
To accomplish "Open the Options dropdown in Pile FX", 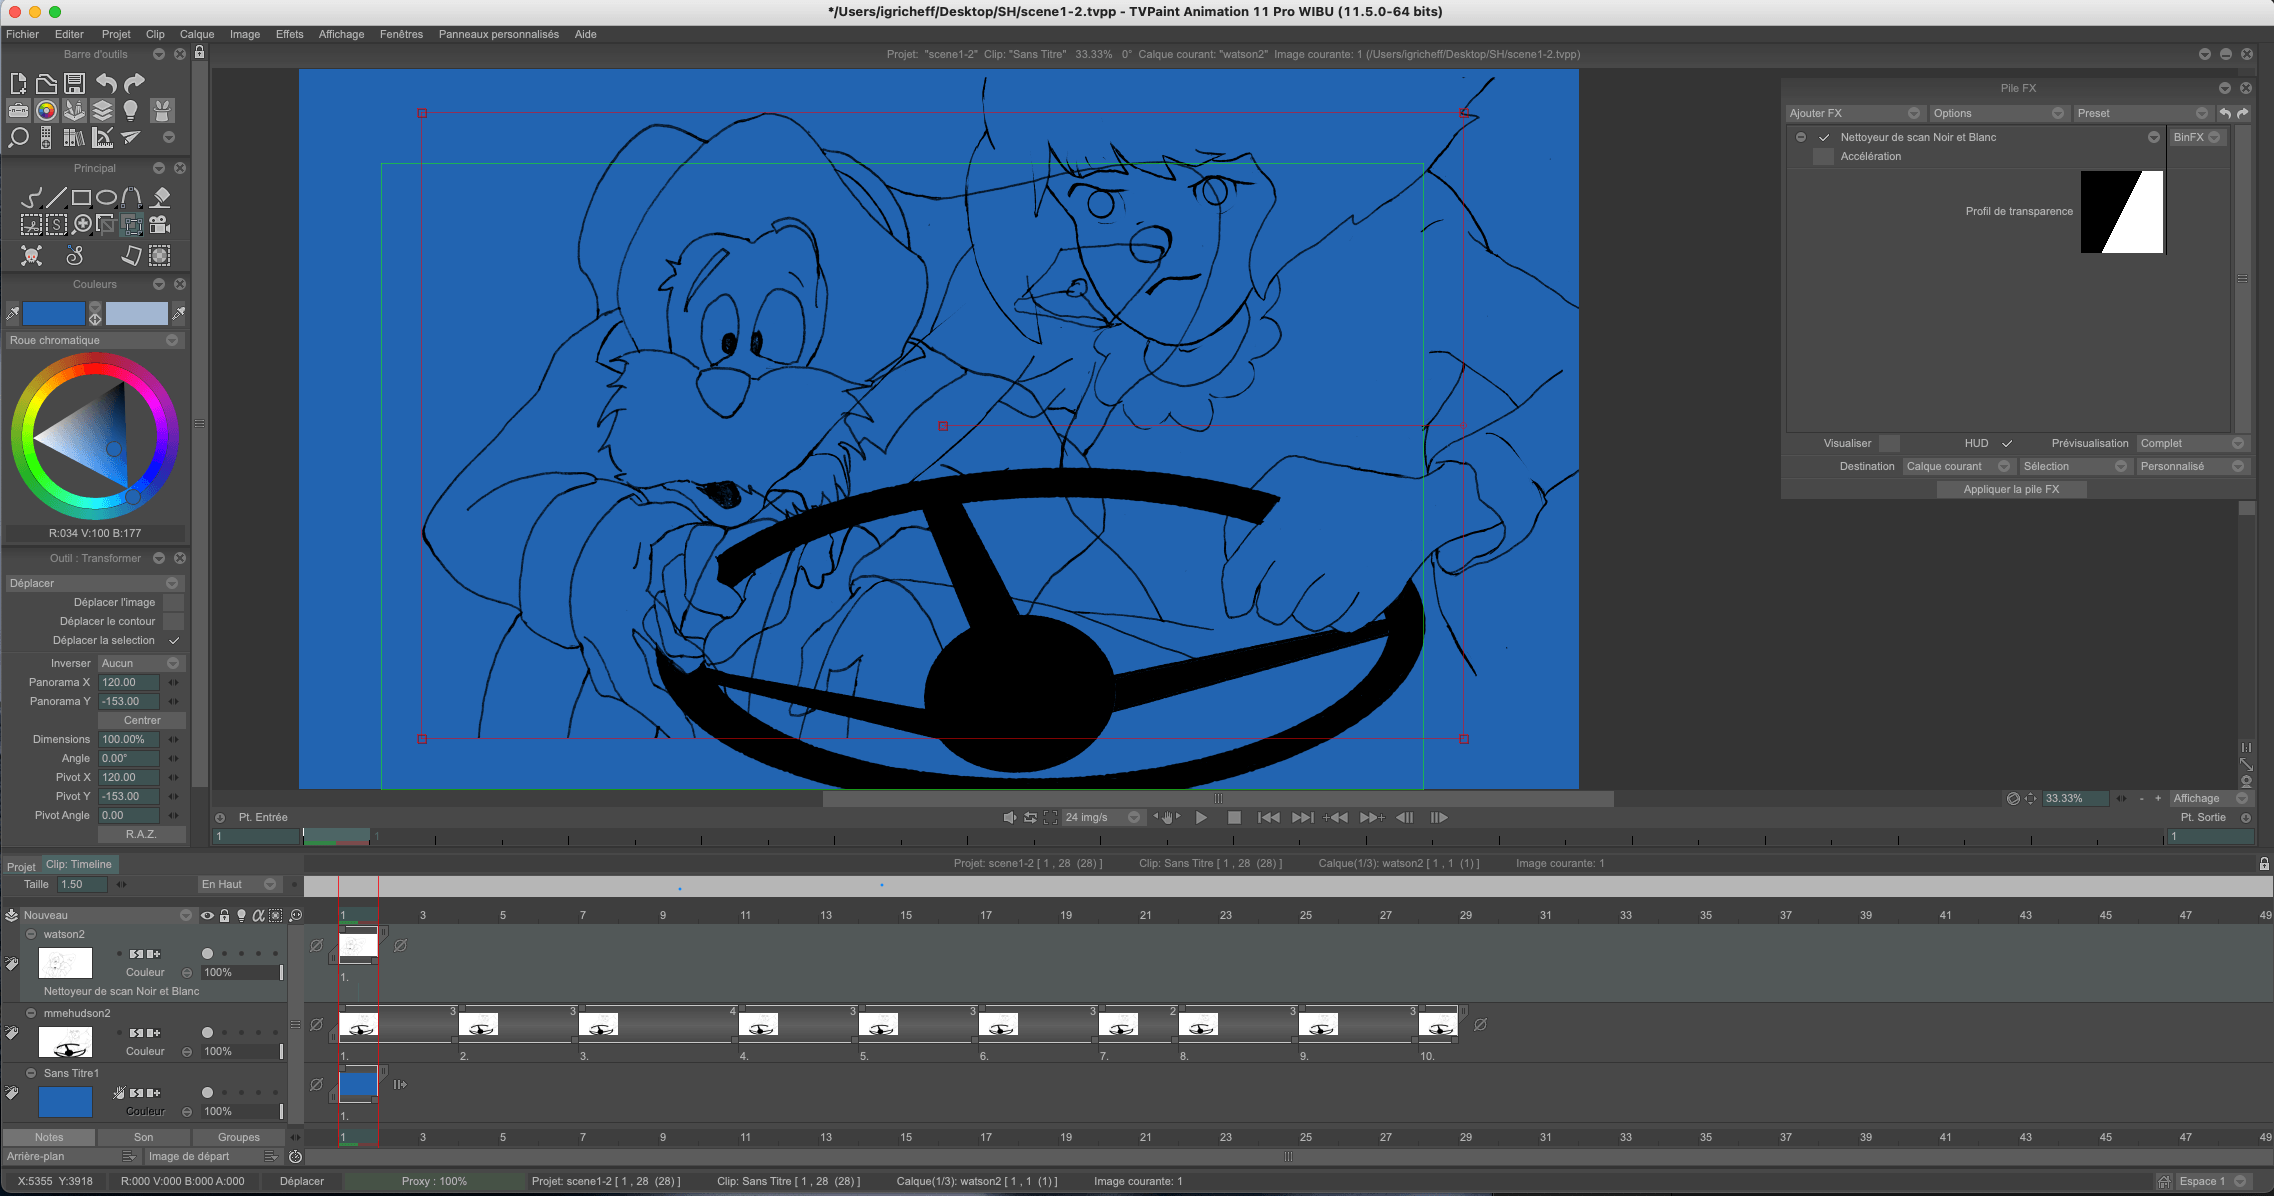I will coord(1998,113).
